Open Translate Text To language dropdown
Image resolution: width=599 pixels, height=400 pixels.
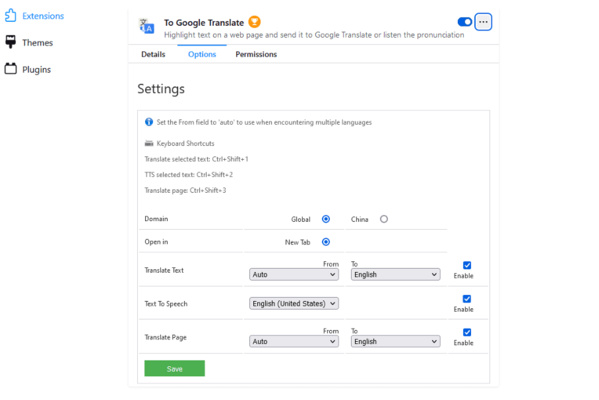(395, 274)
